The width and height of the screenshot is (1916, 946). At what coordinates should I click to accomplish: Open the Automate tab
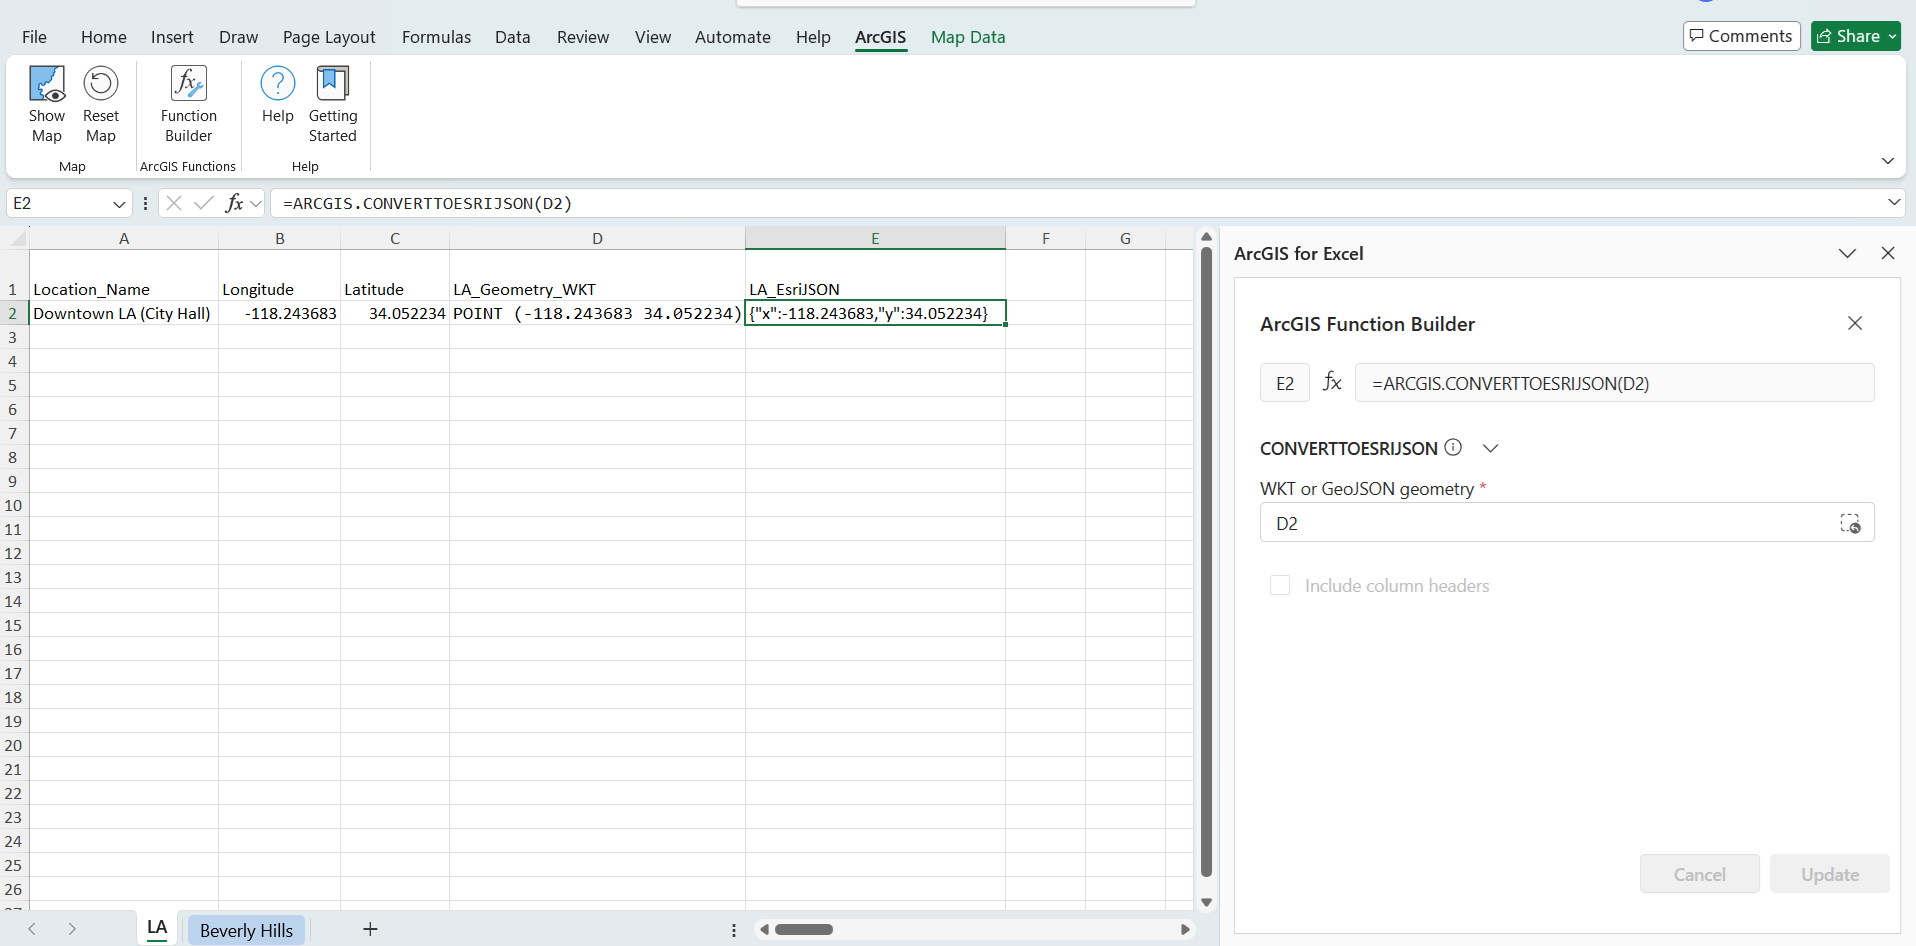733,37
